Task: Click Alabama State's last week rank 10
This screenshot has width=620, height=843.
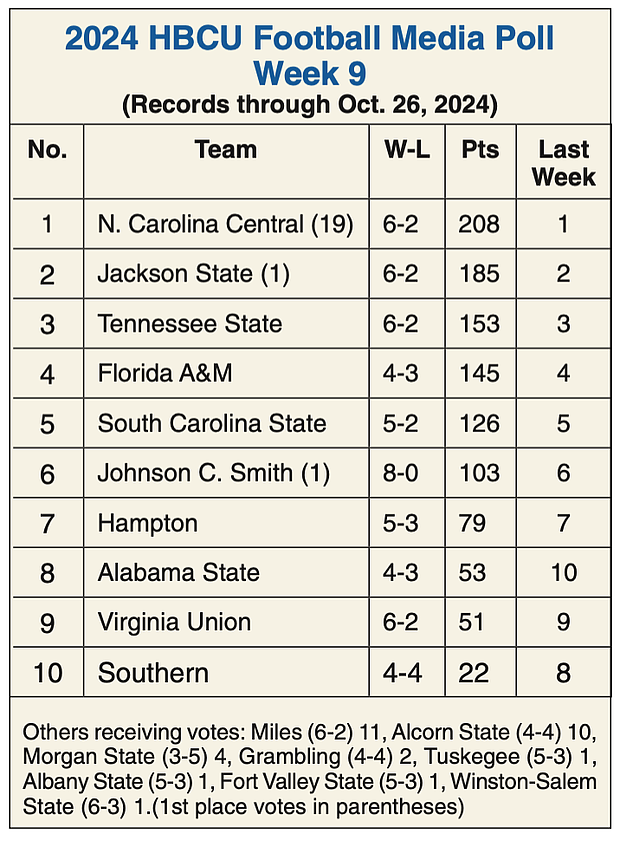Action: tap(564, 573)
